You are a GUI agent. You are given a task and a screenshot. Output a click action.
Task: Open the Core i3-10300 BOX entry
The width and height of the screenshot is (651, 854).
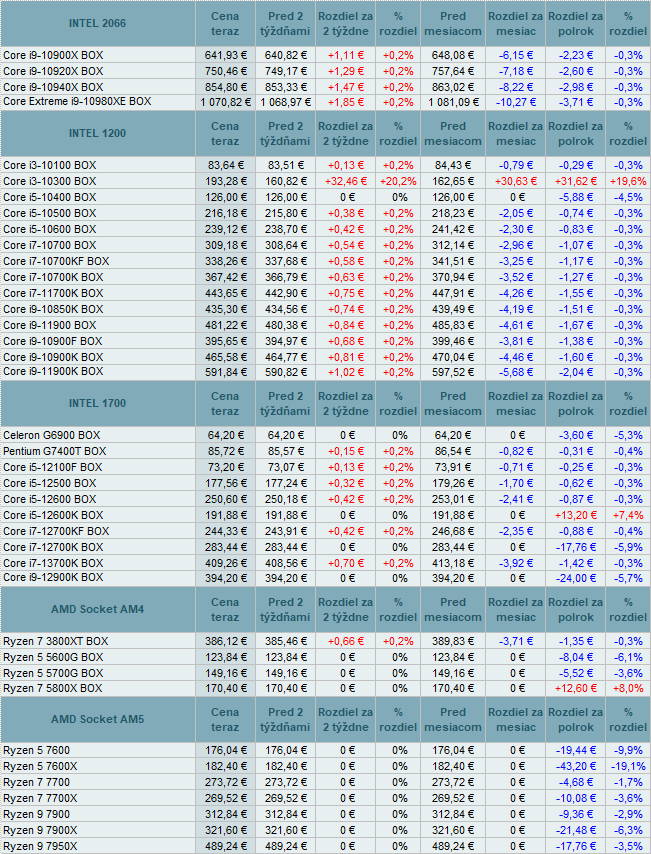[50, 181]
